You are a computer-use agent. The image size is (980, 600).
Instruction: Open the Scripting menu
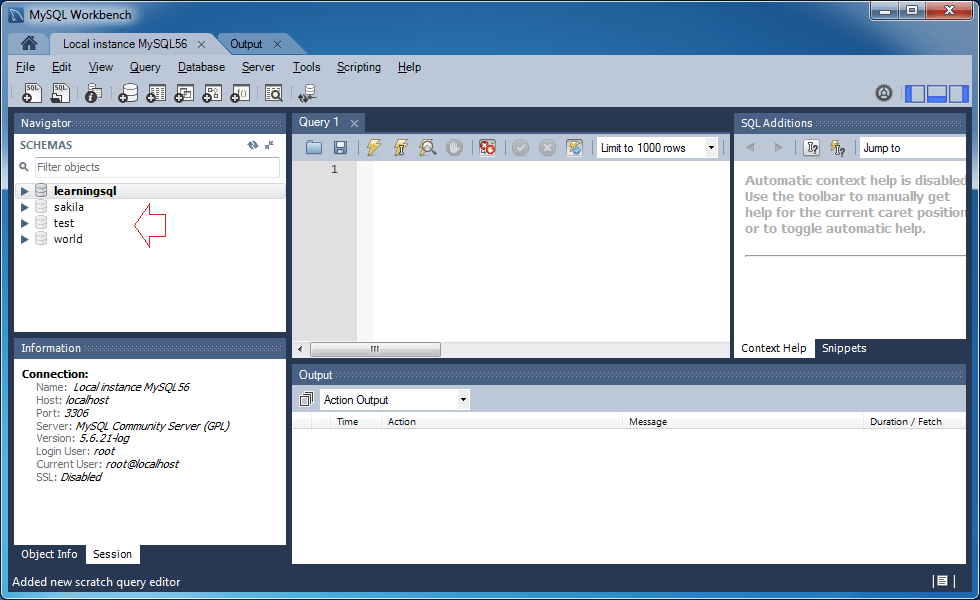point(359,67)
